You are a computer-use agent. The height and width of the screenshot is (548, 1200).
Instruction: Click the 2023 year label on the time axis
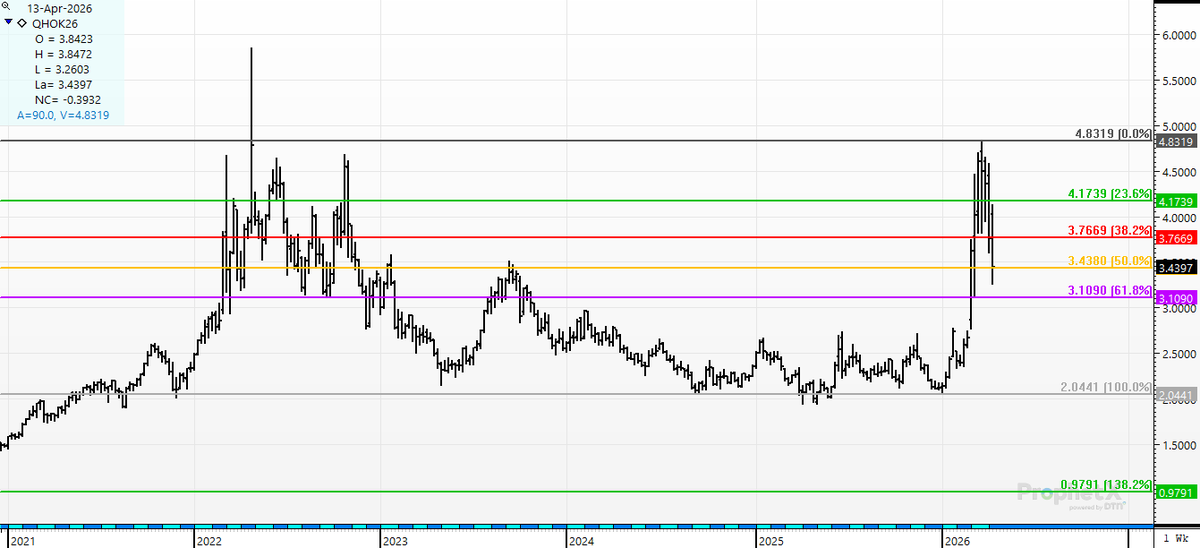point(394,540)
